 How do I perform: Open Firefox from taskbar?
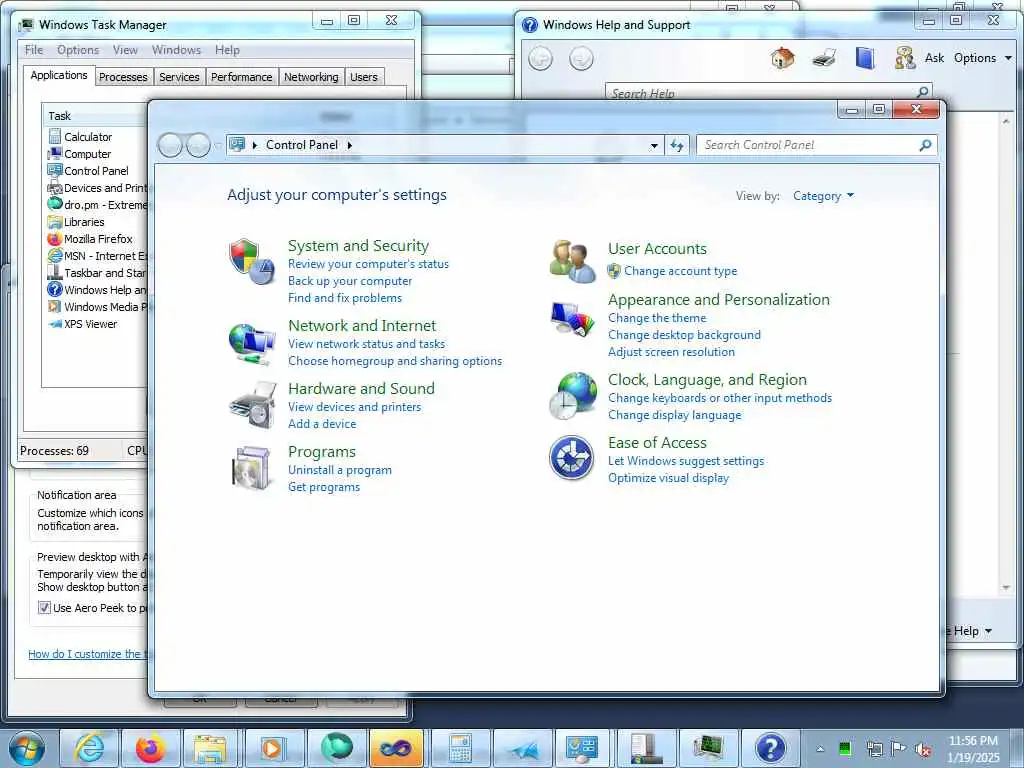click(x=150, y=748)
